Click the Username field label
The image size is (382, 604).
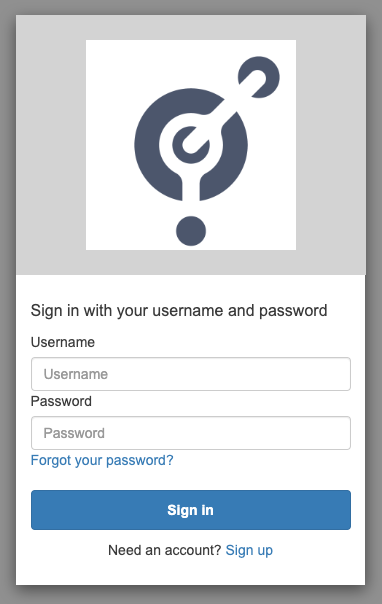click(63, 342)
